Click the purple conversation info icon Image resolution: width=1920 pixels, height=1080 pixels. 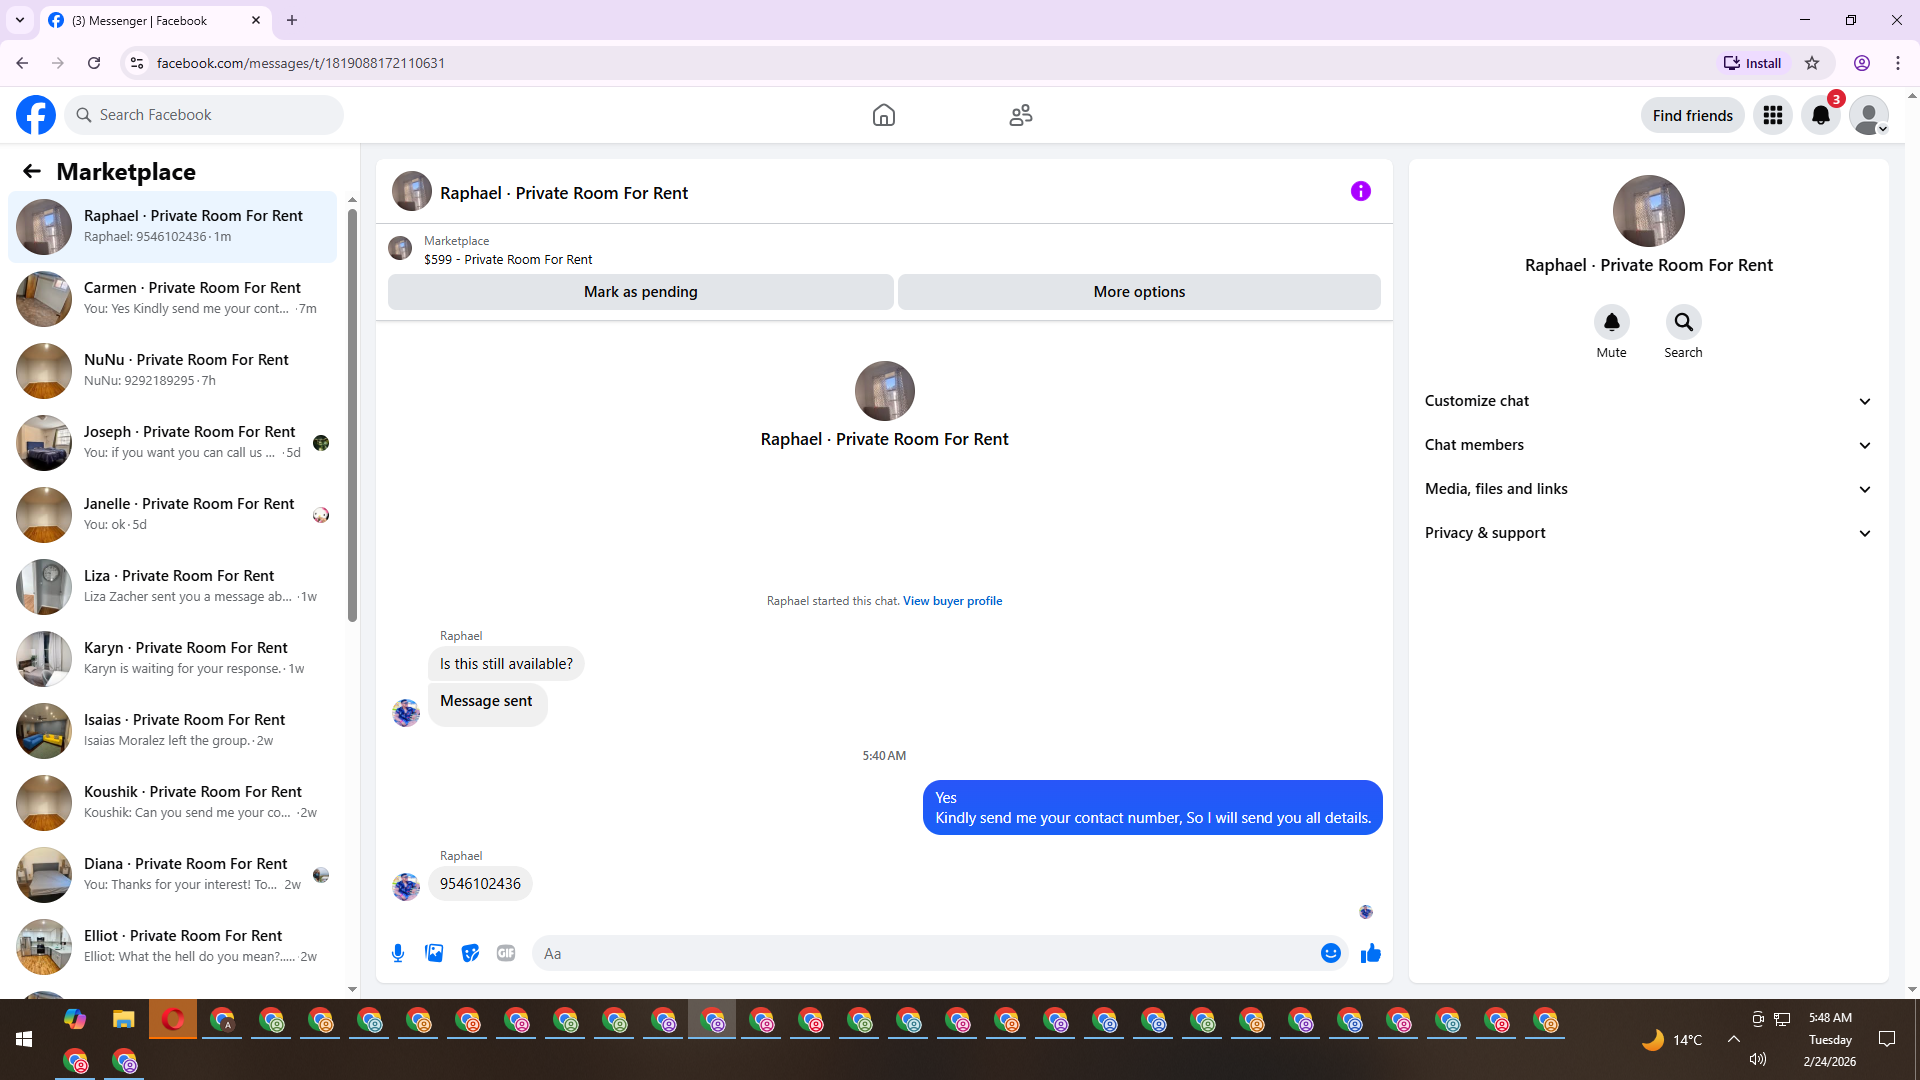click(x=1360, y=191)
